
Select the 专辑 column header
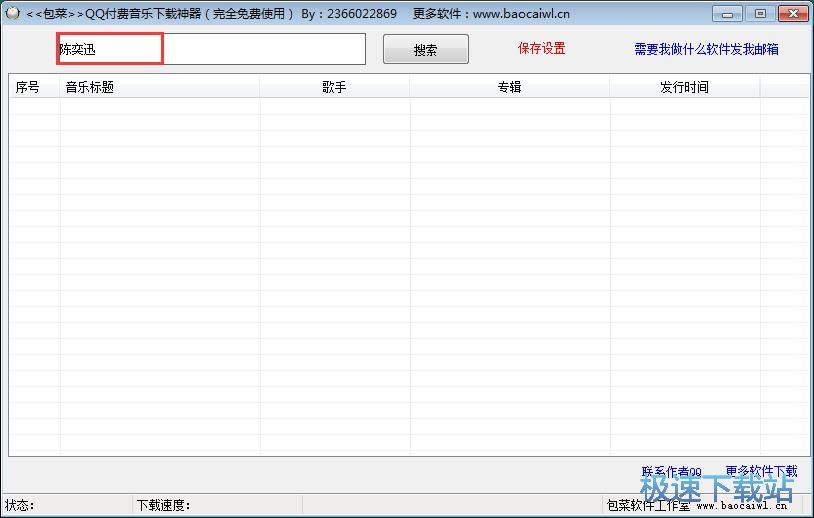click(x=509, y=87)
